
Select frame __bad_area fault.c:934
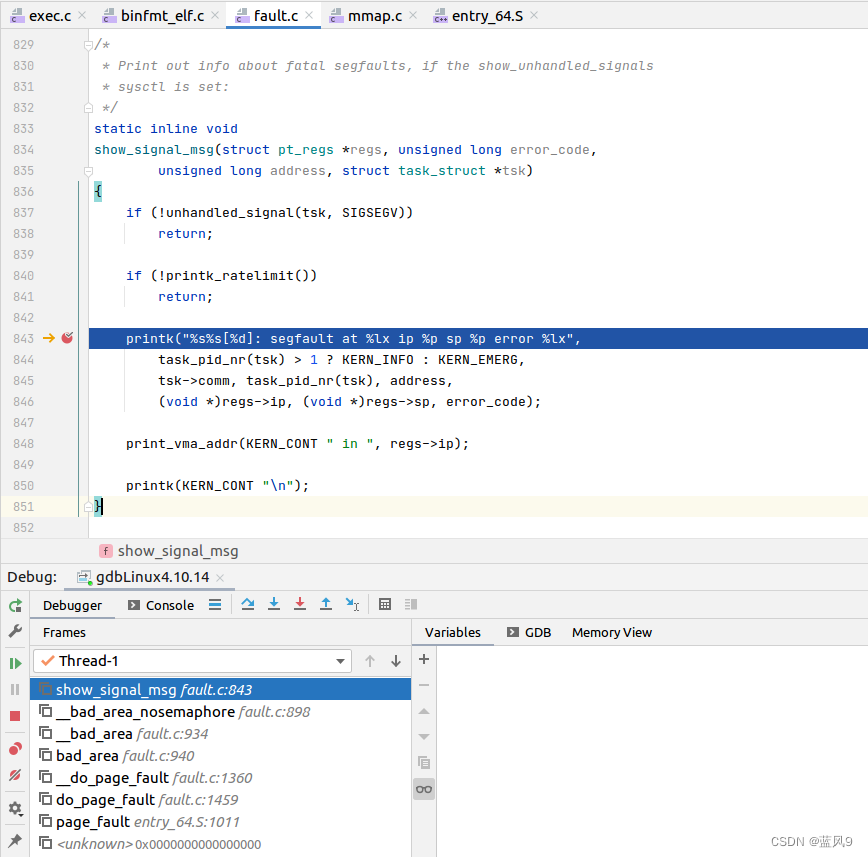coord(220,734)
